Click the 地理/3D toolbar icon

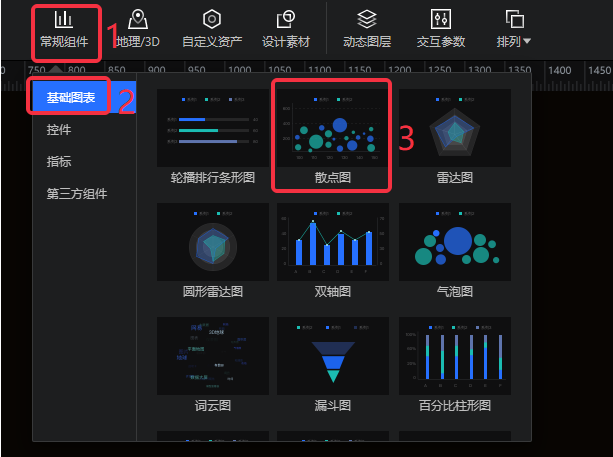(x=136, y=29)
